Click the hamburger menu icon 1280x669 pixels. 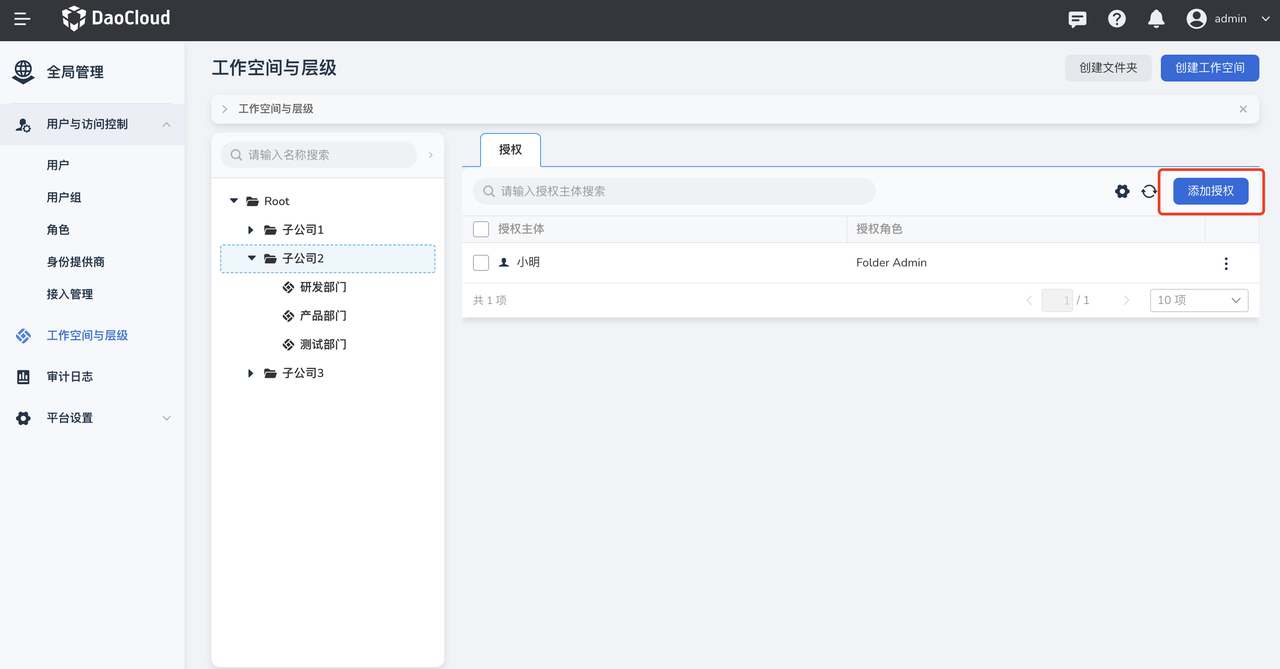pos(22,19)
